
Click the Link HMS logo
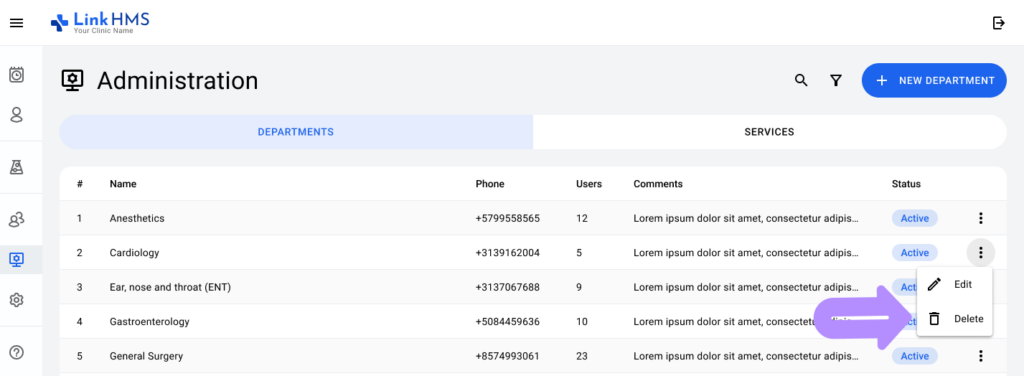[x=100, y=23]
